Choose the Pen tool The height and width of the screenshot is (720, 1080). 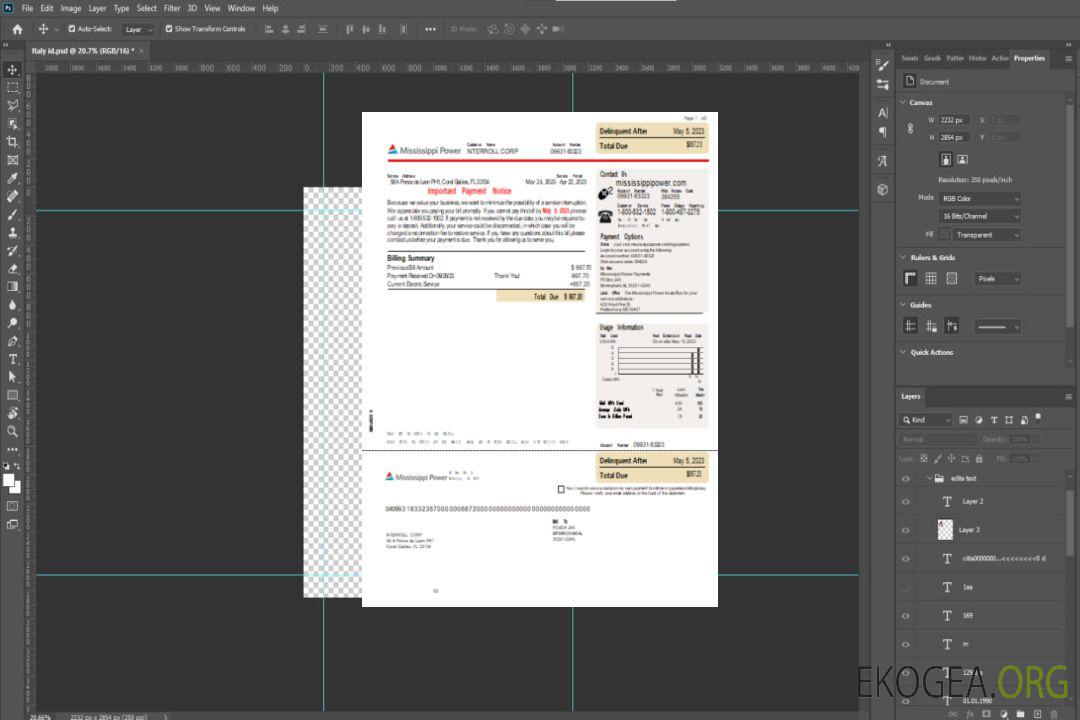(13, 341)
